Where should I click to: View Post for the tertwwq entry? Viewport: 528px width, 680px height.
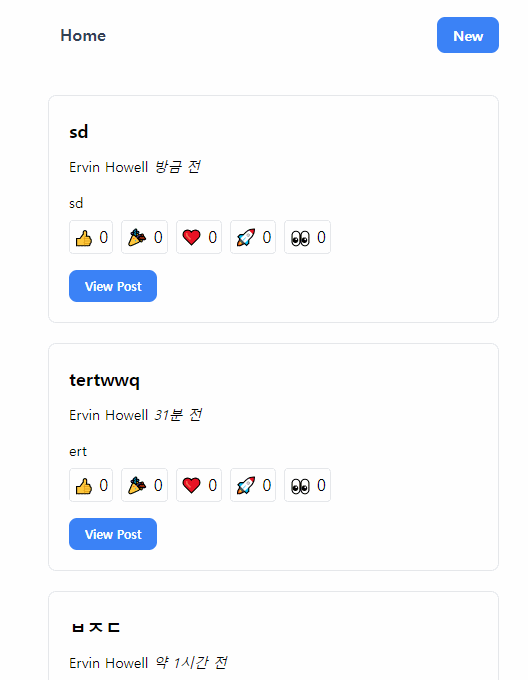pyautogui.click(x=113, y=534)
